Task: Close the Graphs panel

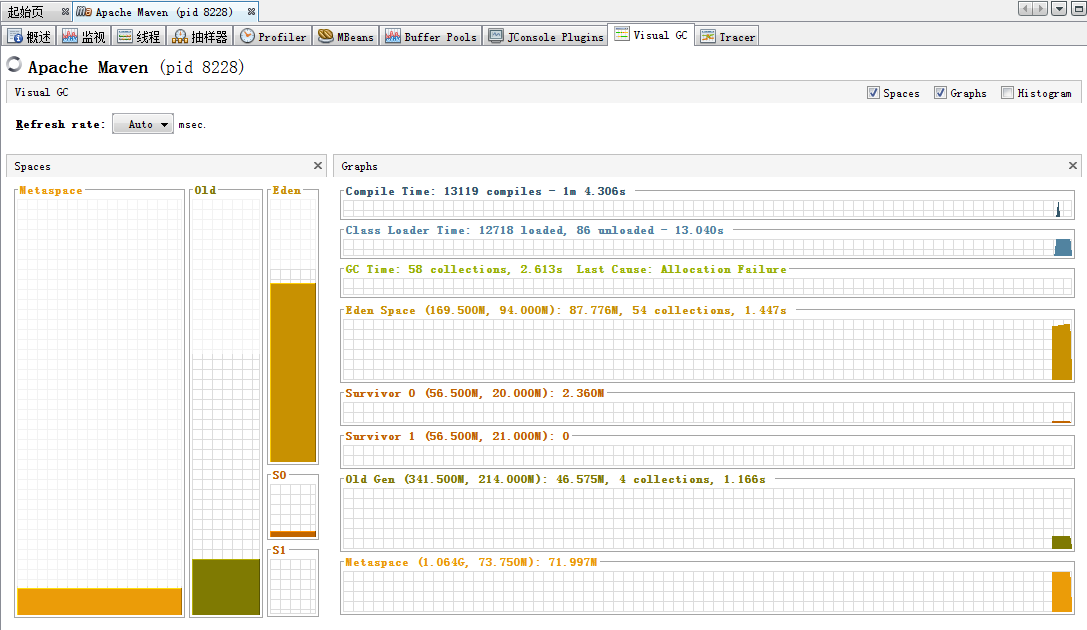Action: (x=1072, y=166)
